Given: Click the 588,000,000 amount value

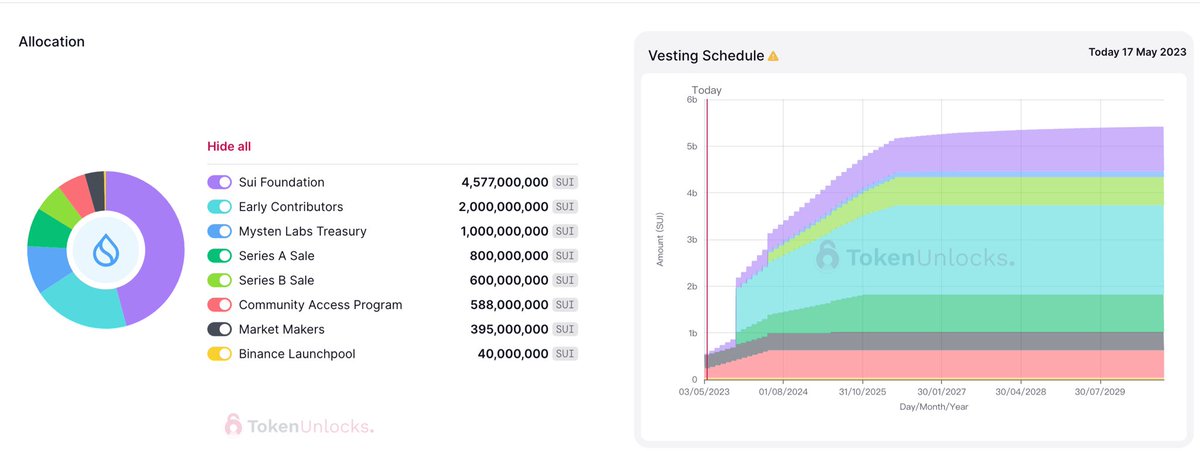Looking at the screenshot, I should point(509,305).
